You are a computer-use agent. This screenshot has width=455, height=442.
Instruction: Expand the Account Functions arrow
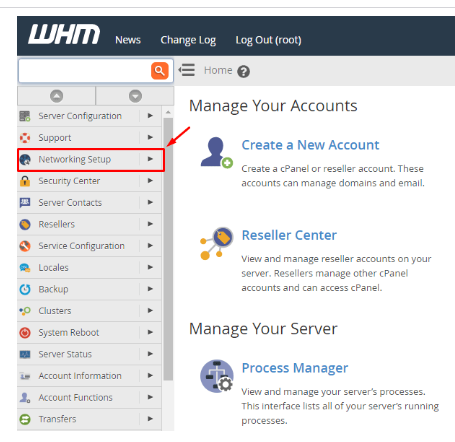pyautogui.click(x=150, y=397)
